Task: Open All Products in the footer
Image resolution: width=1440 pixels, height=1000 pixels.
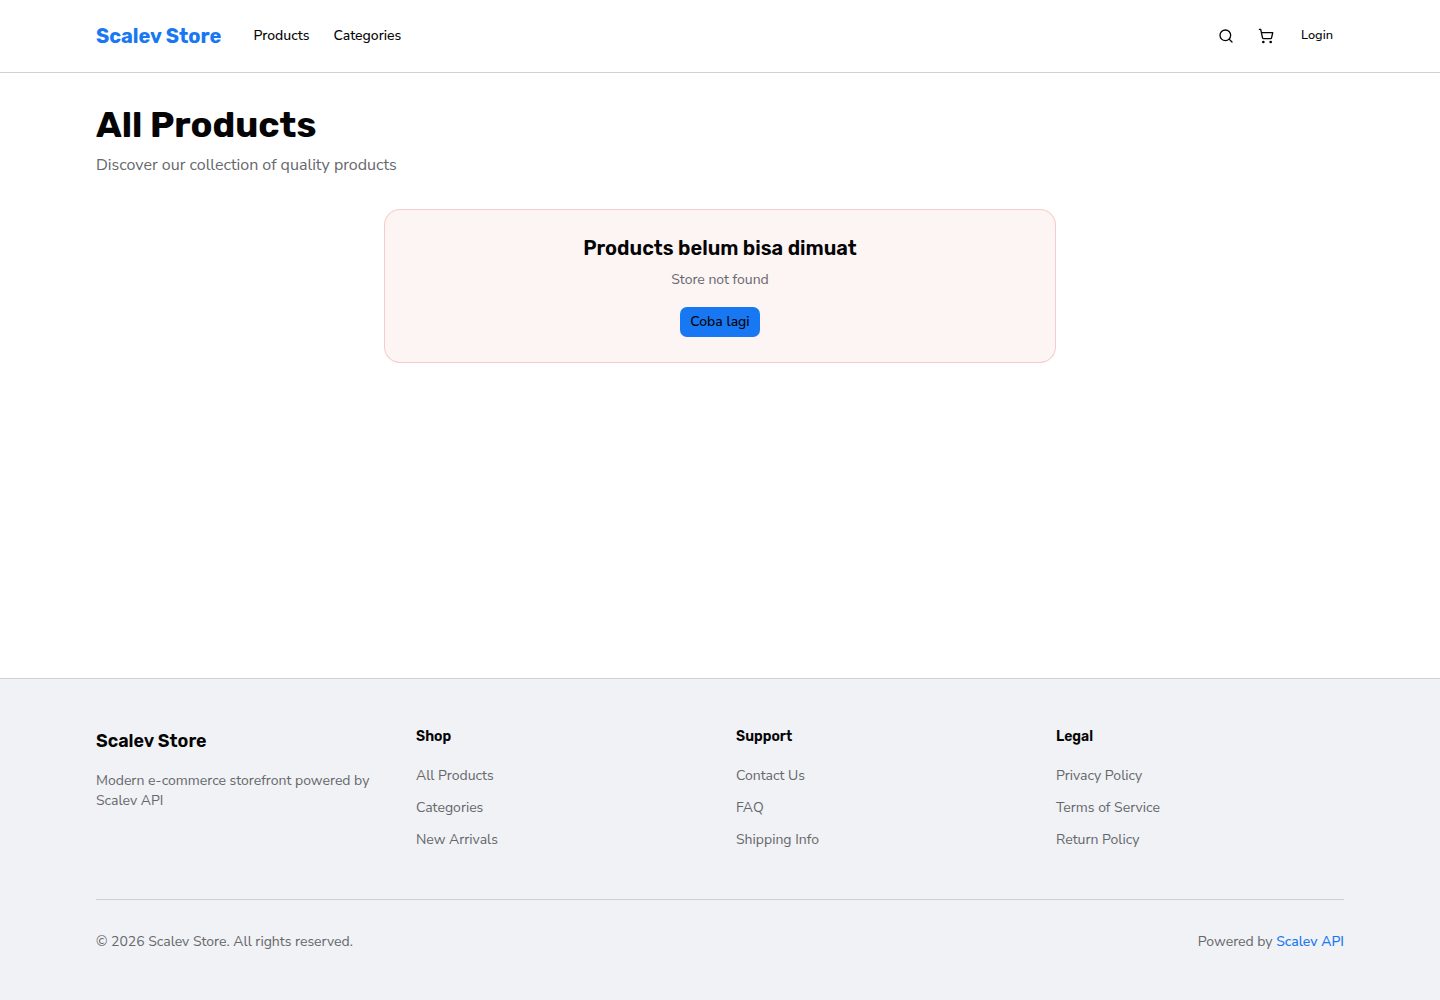Action: tap(455, 775)
